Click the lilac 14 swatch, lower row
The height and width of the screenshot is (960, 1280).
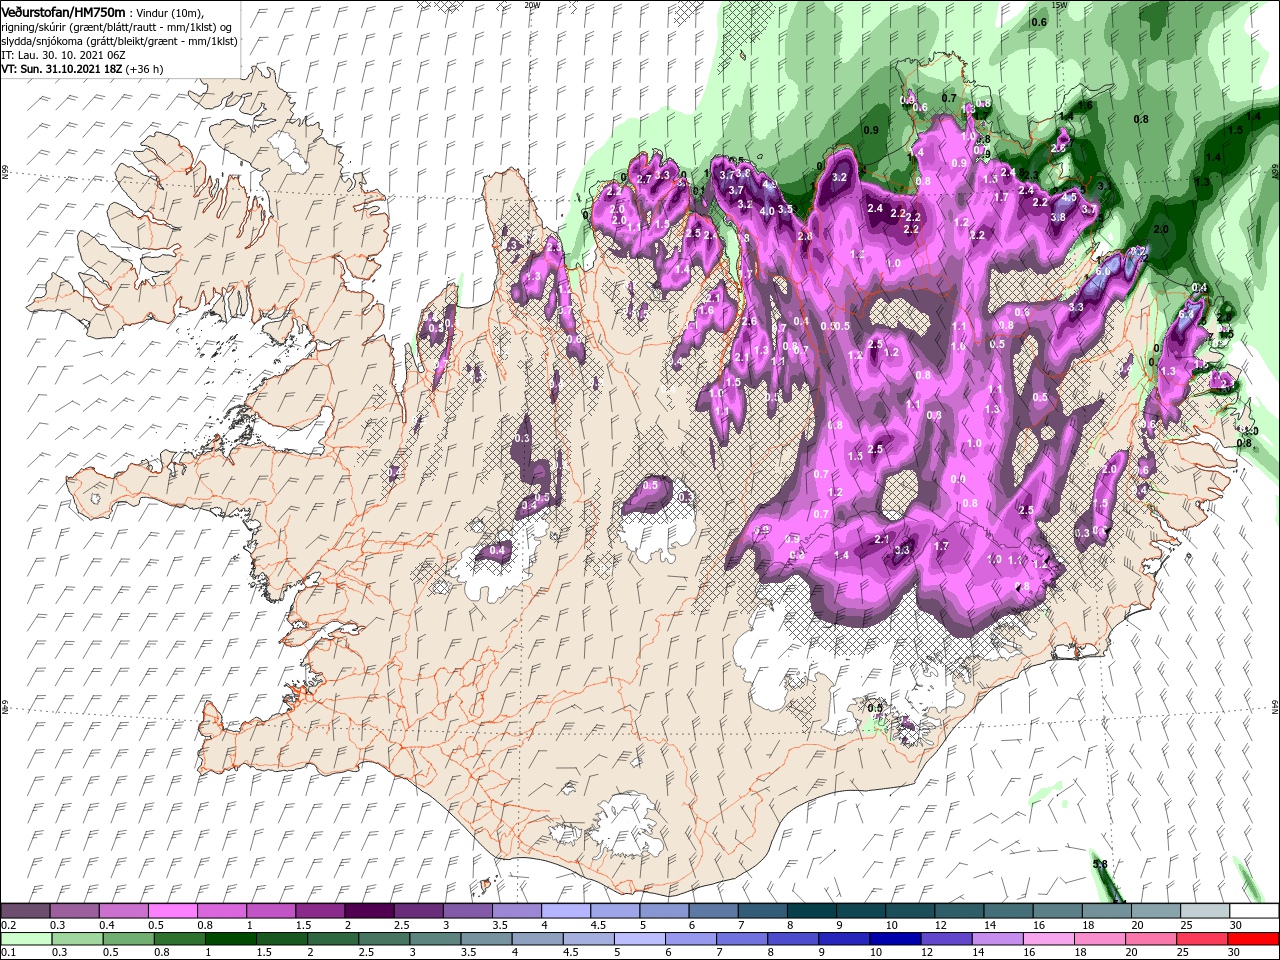(x=997, y=938)
